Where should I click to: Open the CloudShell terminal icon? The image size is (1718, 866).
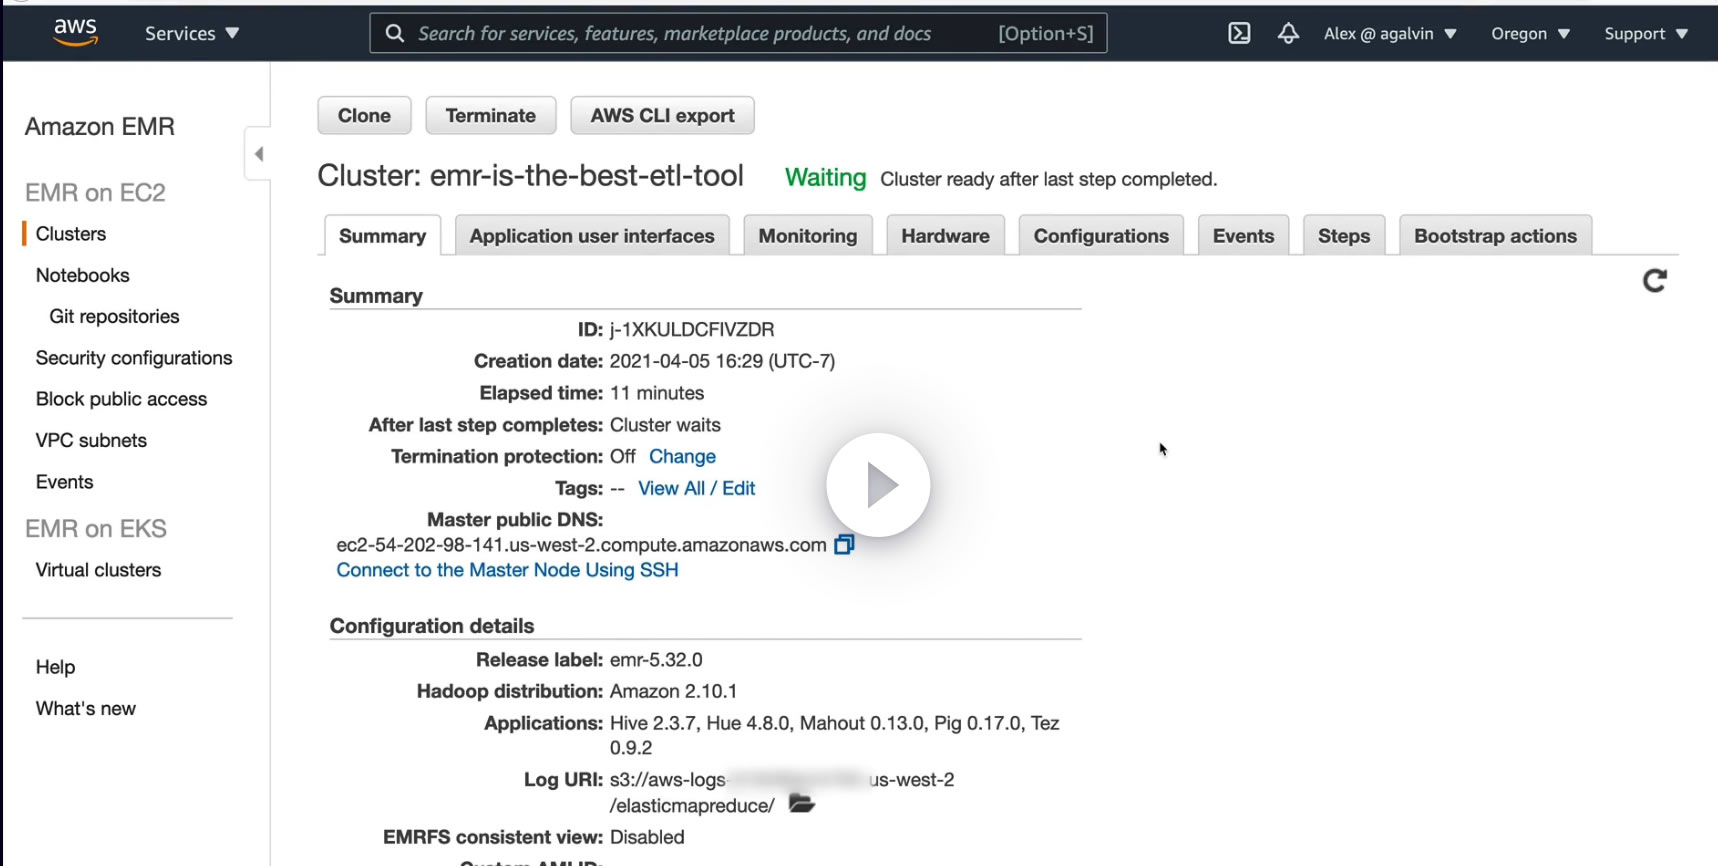tap(1239, 33)
